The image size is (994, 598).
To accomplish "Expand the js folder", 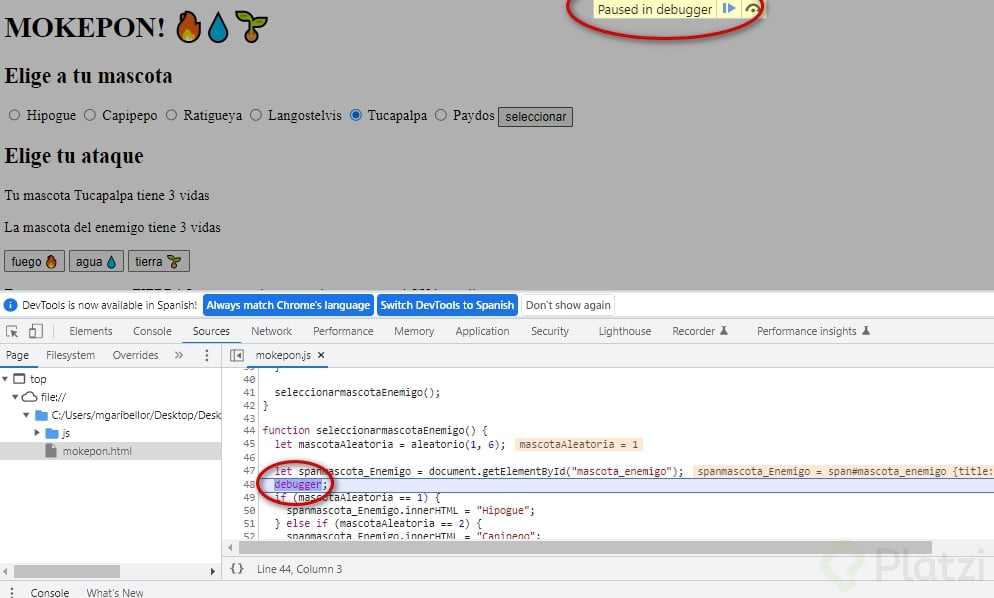I will (x=37, y=433).
